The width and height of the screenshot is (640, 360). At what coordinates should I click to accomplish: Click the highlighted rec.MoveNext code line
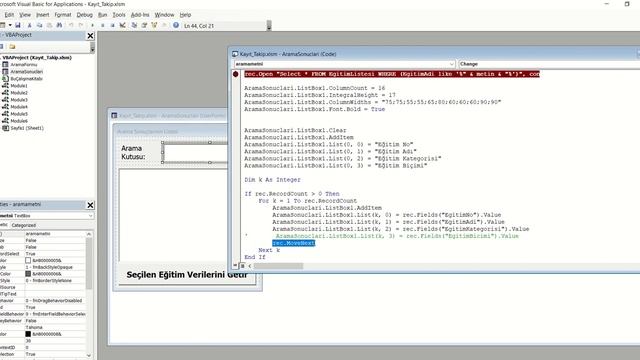coord(293,243)
